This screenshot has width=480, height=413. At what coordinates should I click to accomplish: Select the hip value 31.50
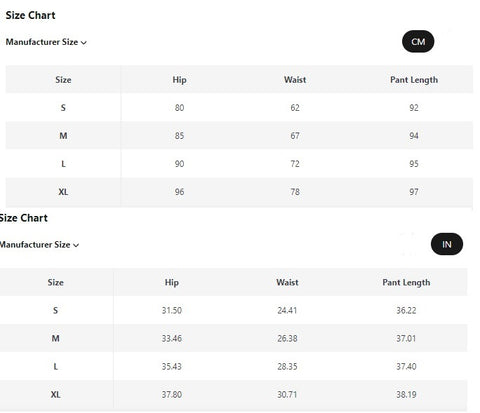172,310
